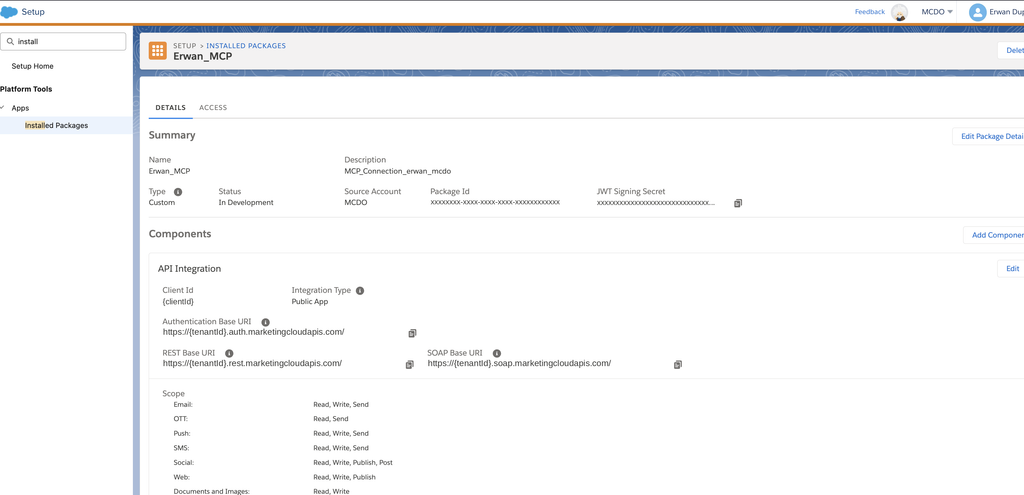Viewport: 1024px width, 495px height.
Task: Click the Public App integration type
Action: [310, 302]
